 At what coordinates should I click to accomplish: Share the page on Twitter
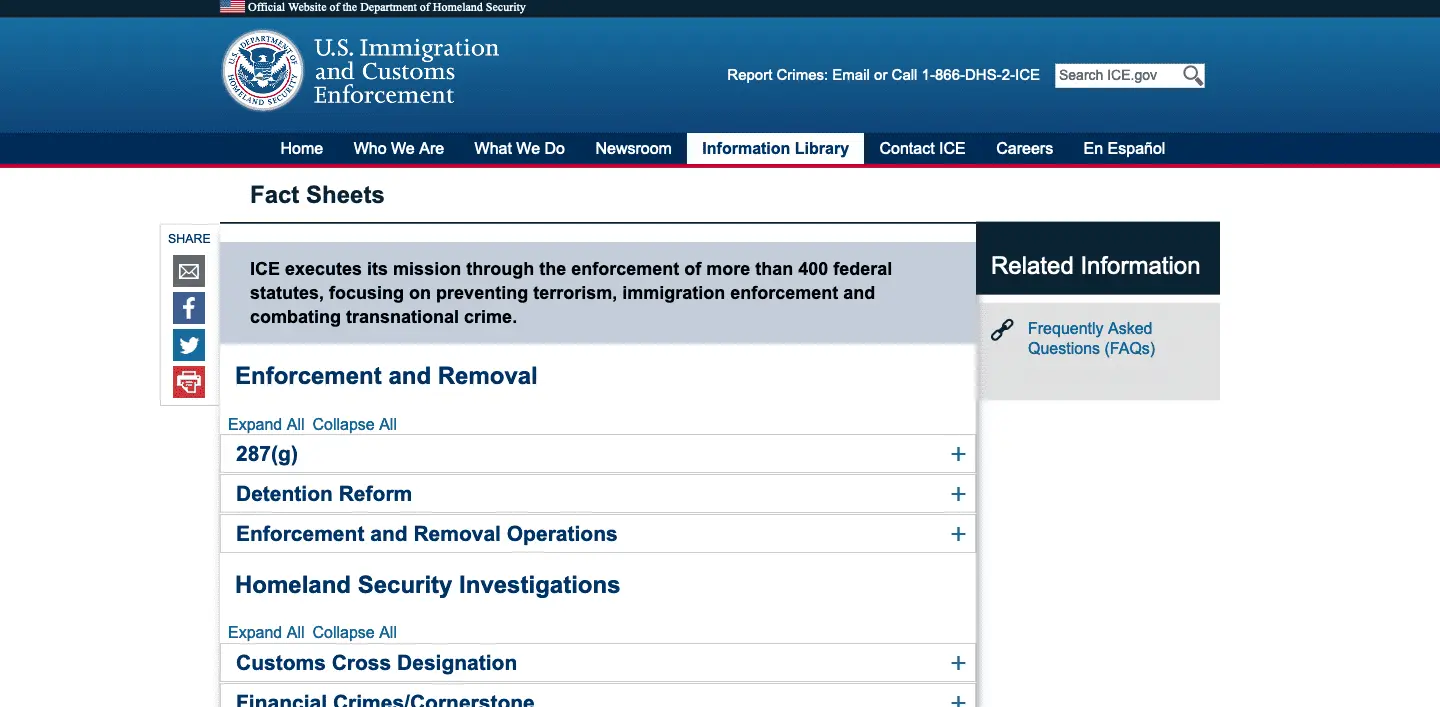click(189, 345)
